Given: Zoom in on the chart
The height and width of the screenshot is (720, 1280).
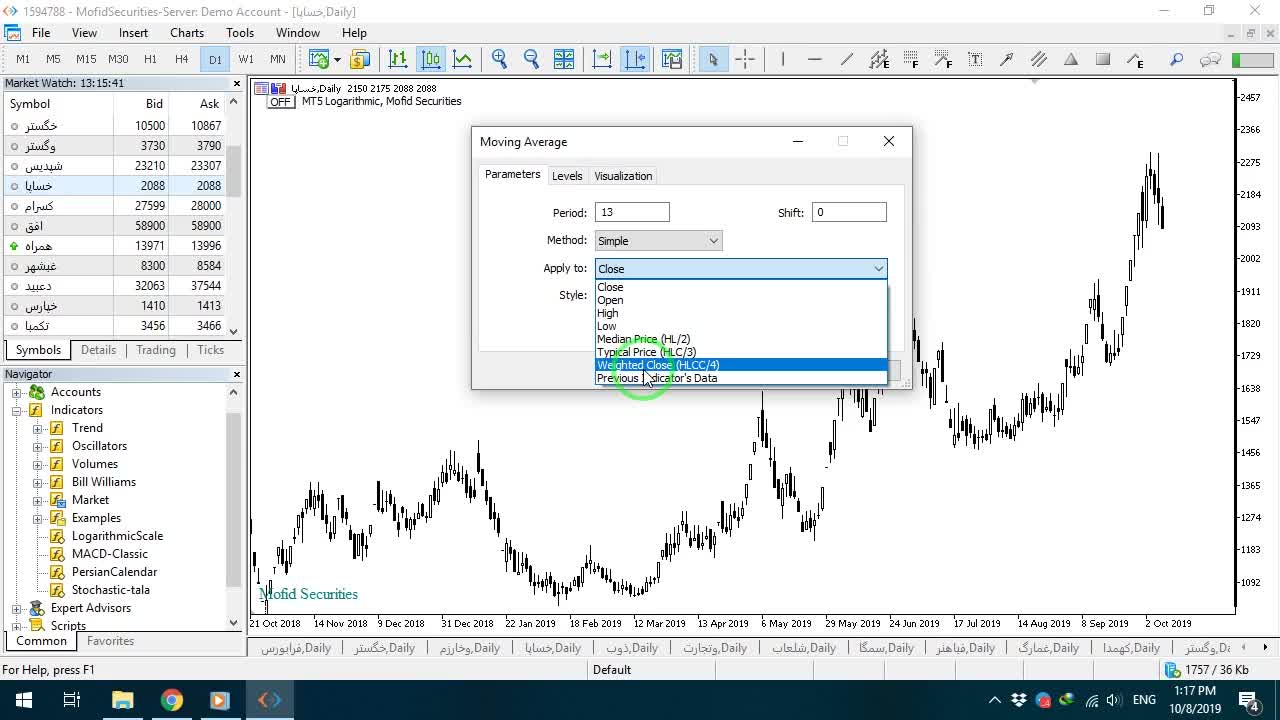Looking at the screenshot, I should [500, 59].
